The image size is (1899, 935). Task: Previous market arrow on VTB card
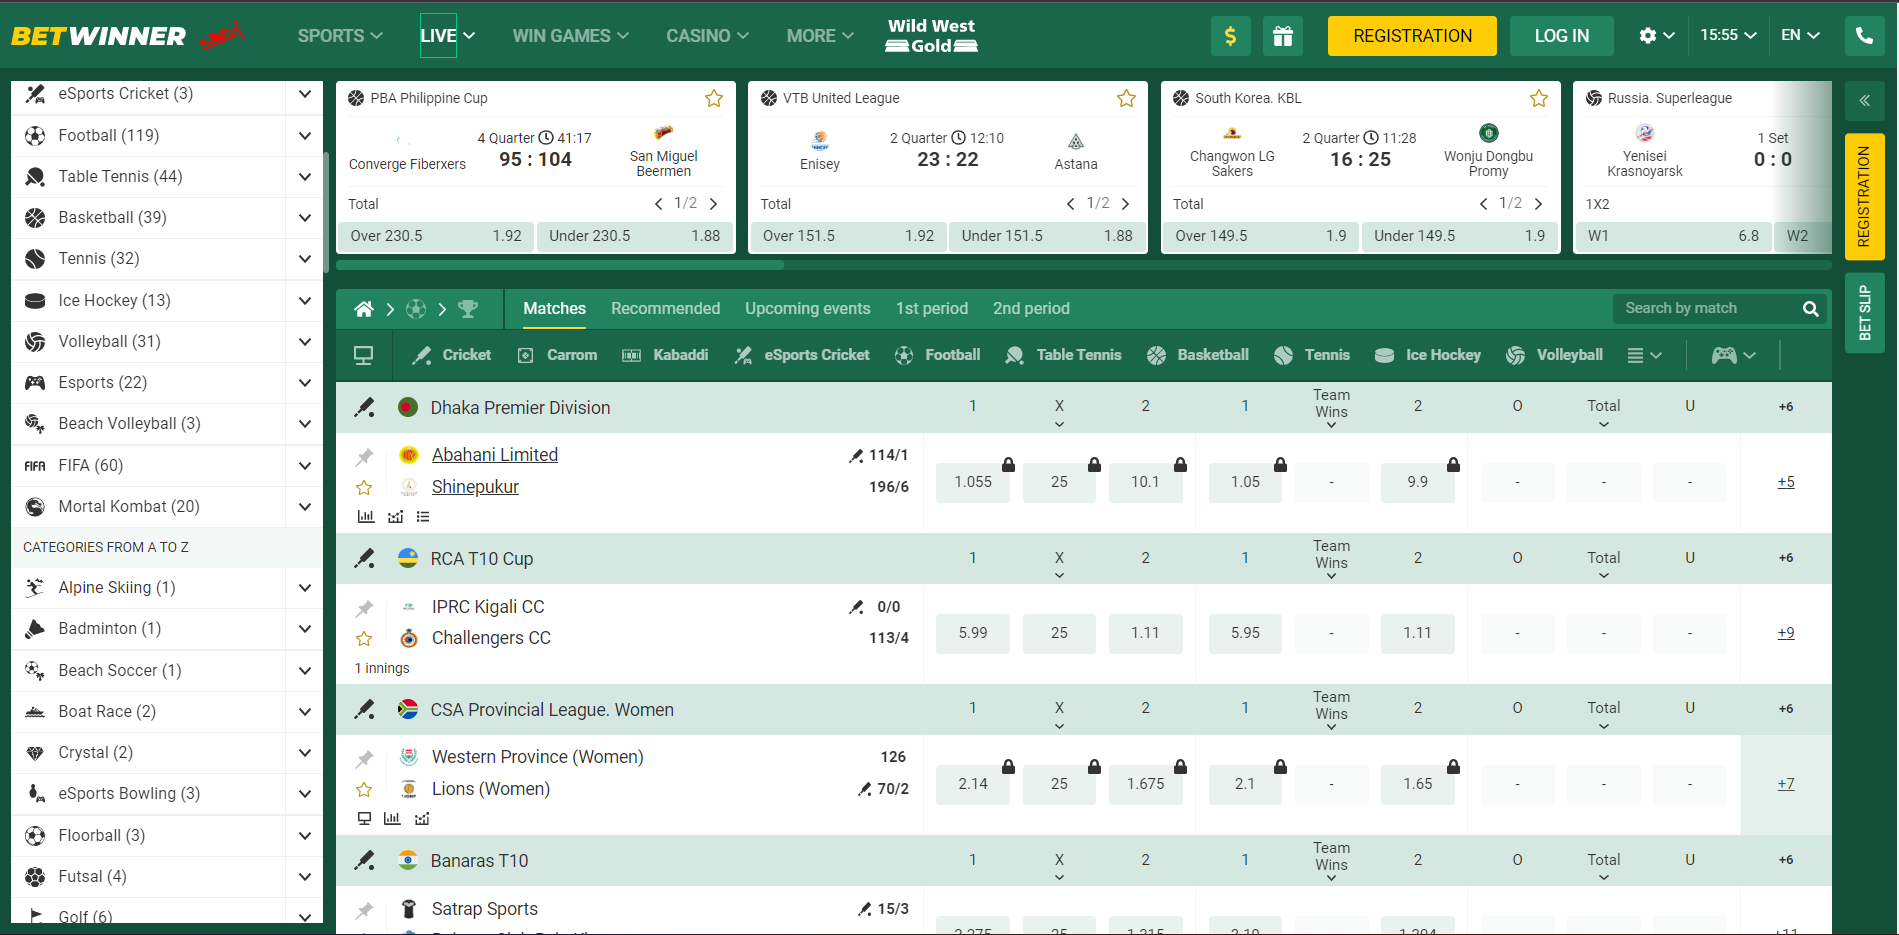click(x=1070, y=204)
